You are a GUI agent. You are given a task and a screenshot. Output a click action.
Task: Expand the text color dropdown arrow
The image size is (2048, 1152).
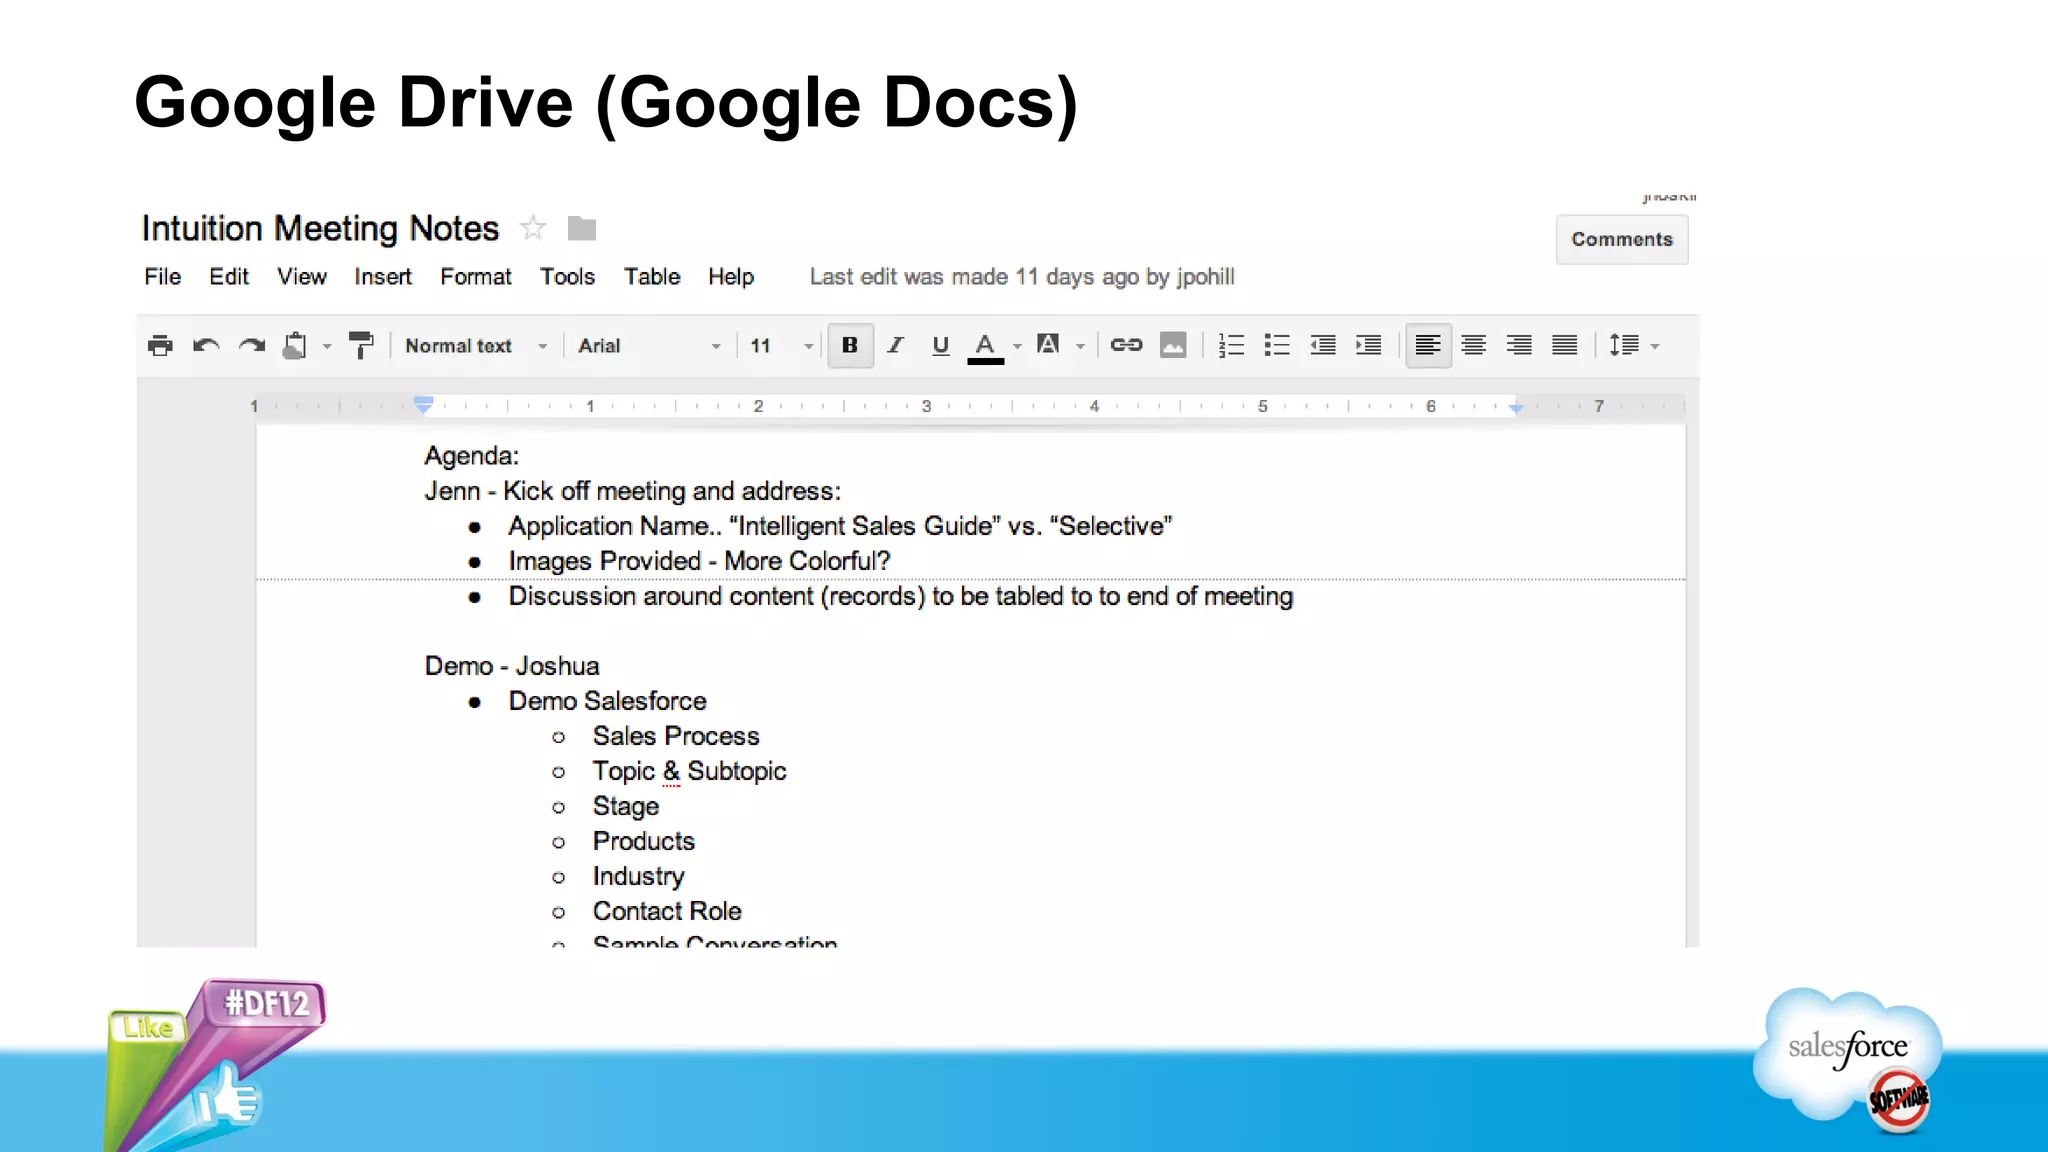(x=1017, y=347)
